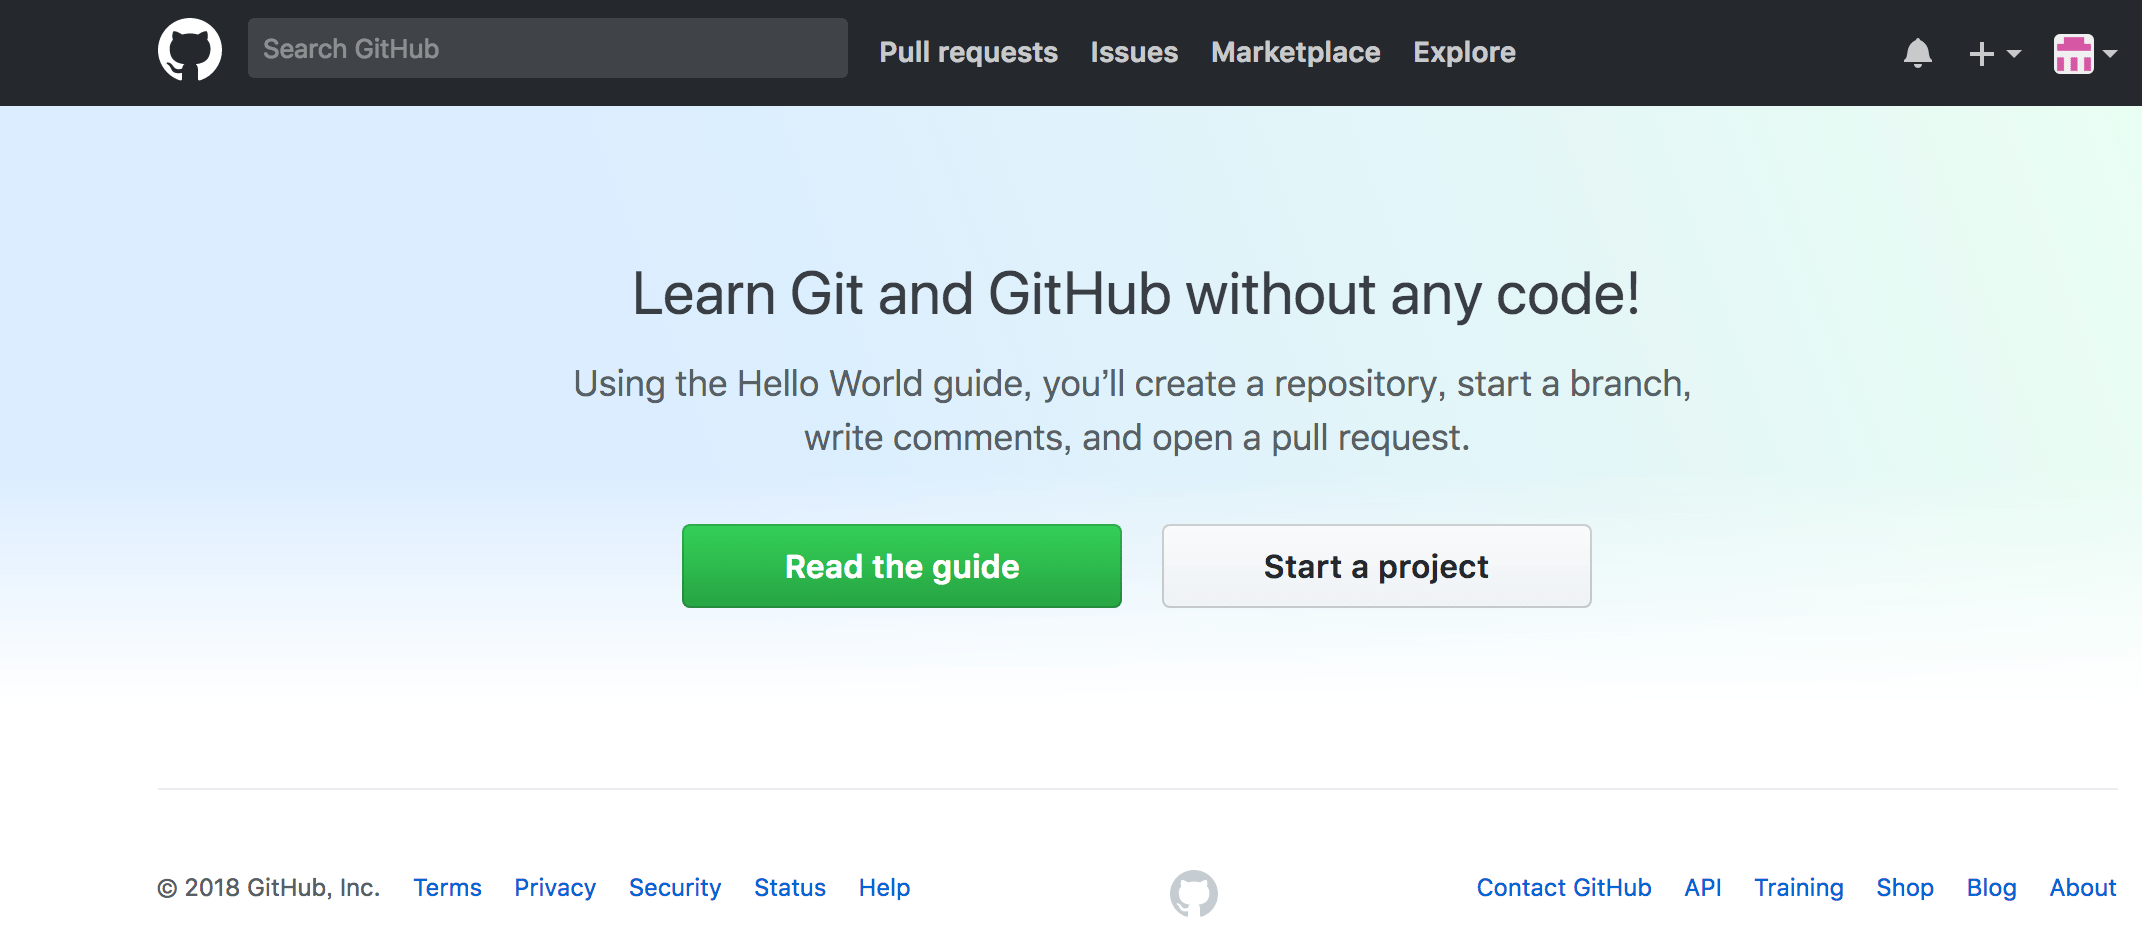This screenshot has height=926, width=2142.
Task: Click the GitHub octocat logo
Action: click(x=190, y=48)
